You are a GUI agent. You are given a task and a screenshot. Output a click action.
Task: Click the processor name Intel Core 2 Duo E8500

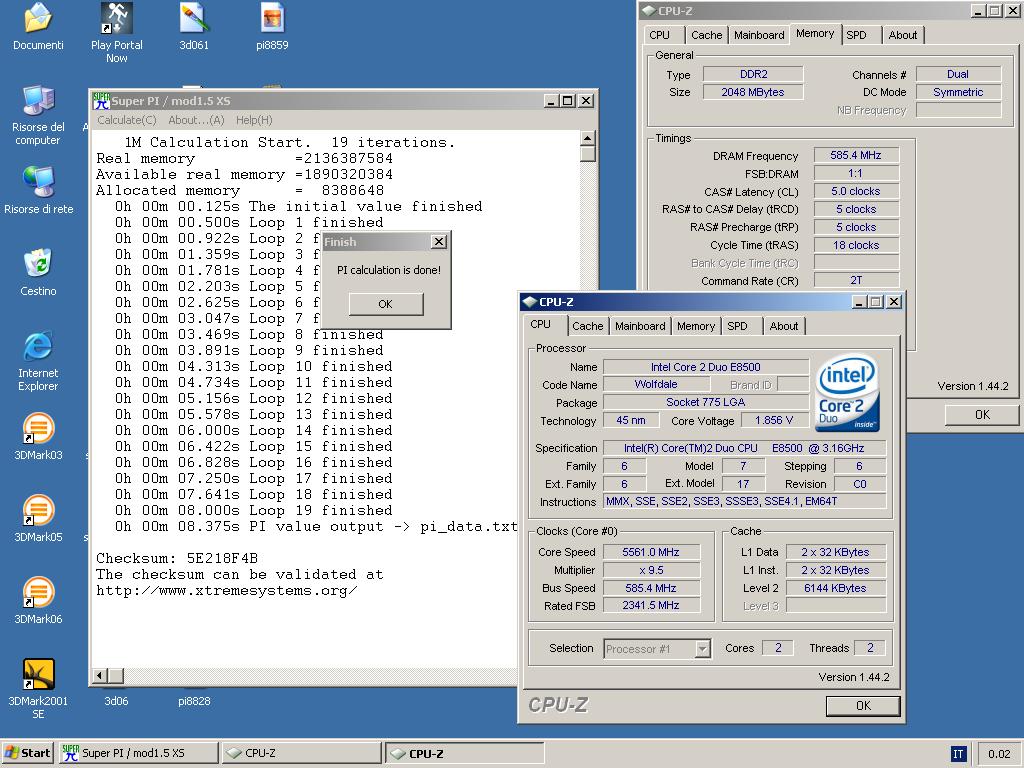click(x=705, y=367)
